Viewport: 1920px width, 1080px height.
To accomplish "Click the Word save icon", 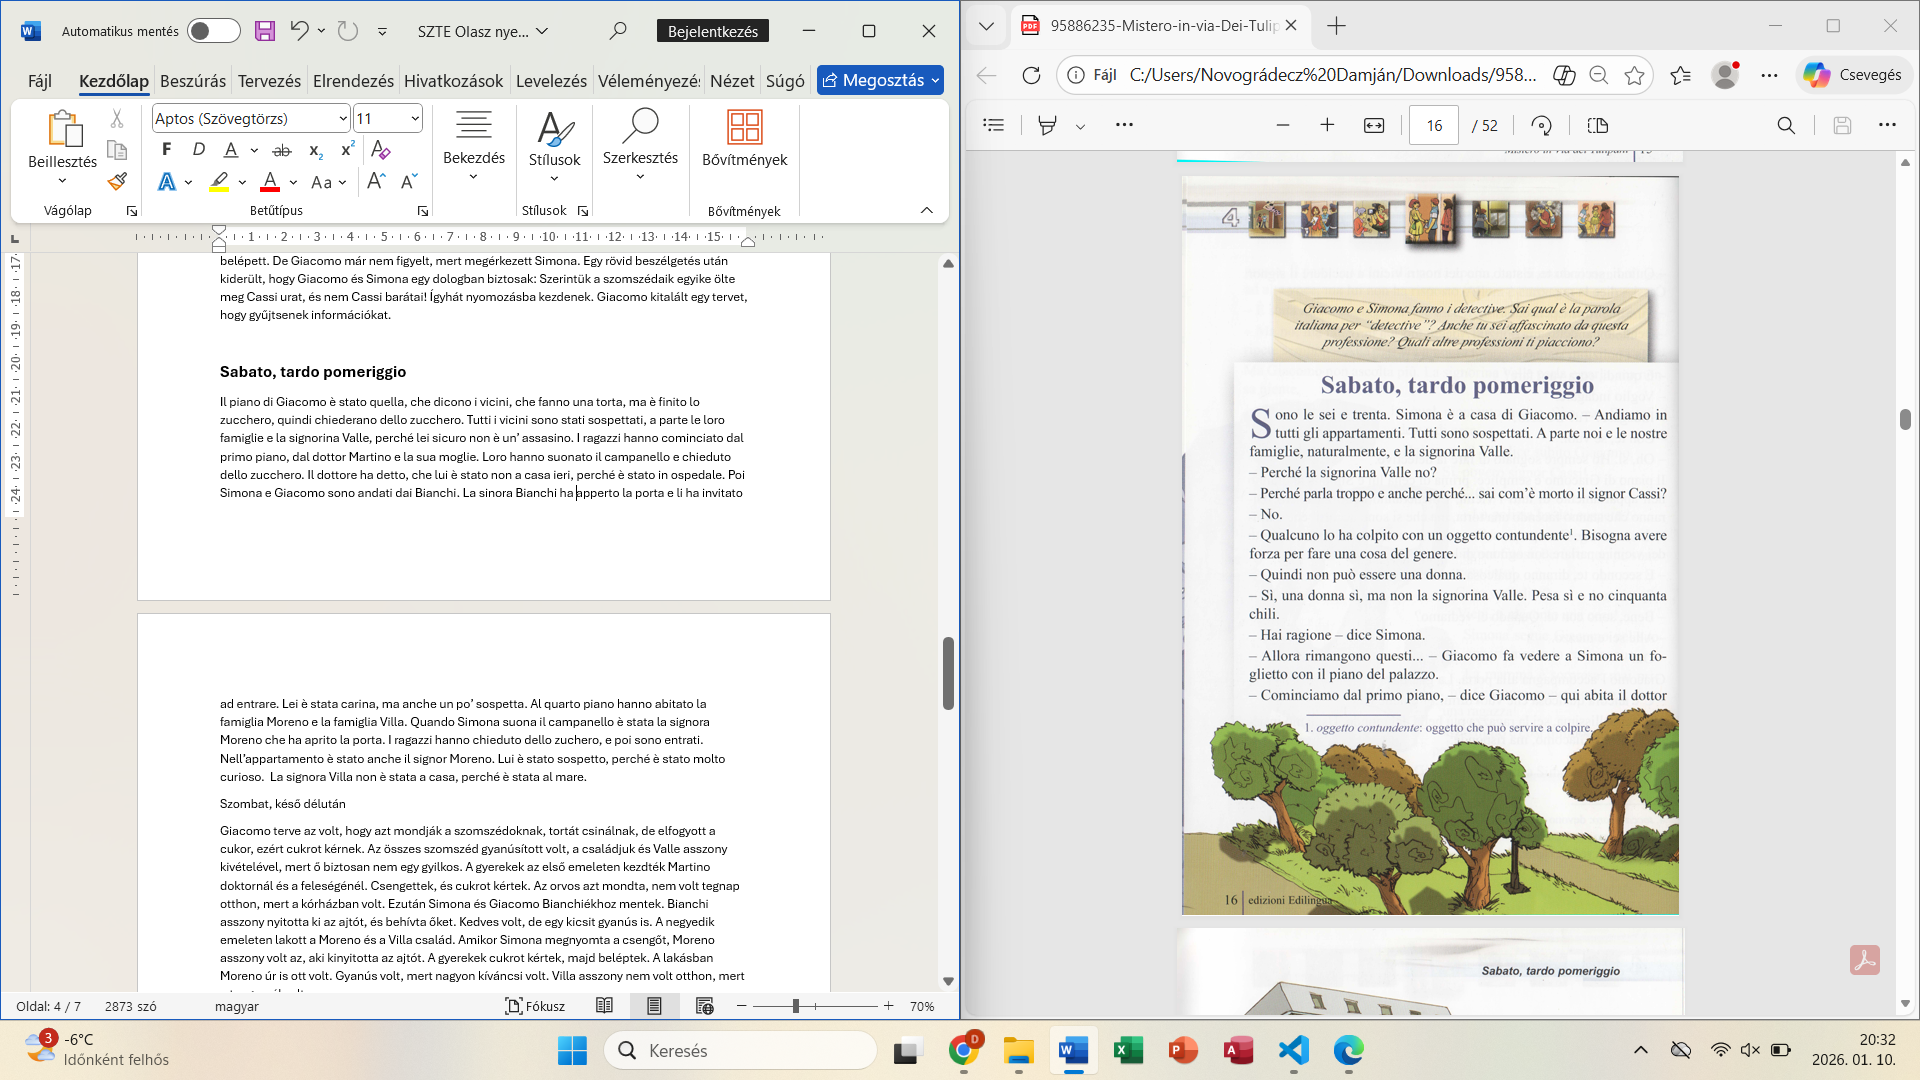I will pos(264,31).
